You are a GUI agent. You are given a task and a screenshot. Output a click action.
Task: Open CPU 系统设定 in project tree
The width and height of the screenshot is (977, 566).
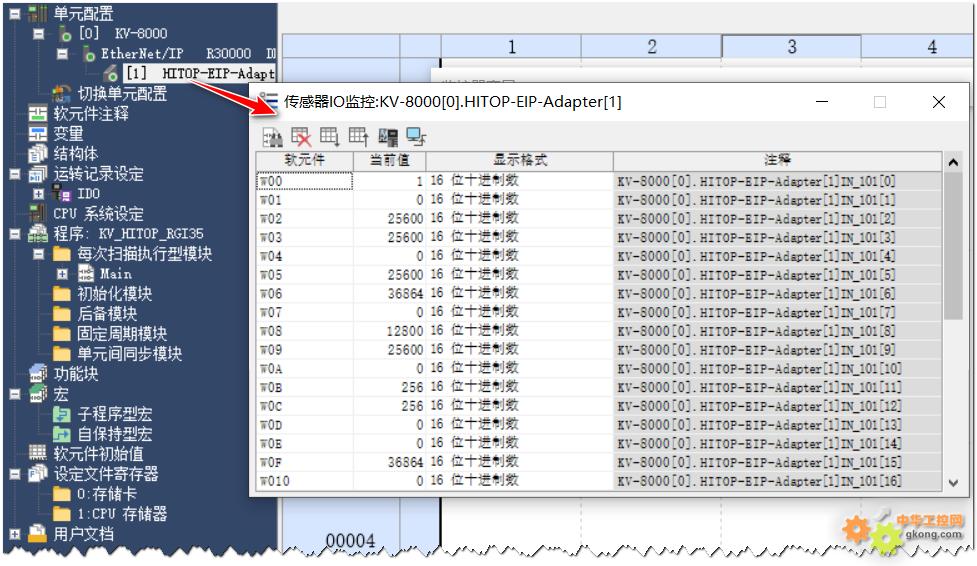(x=97, y=214)
